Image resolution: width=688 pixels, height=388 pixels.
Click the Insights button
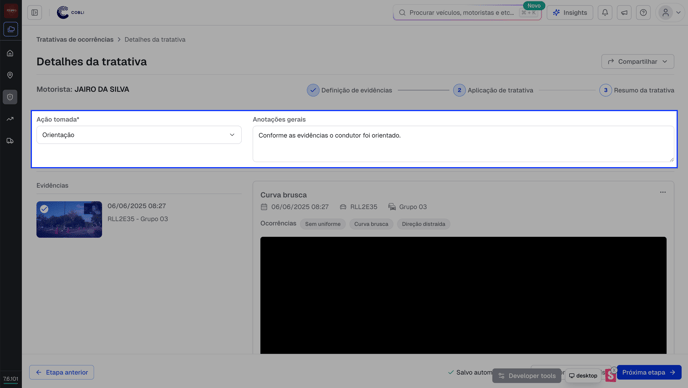tap(570, 13)
